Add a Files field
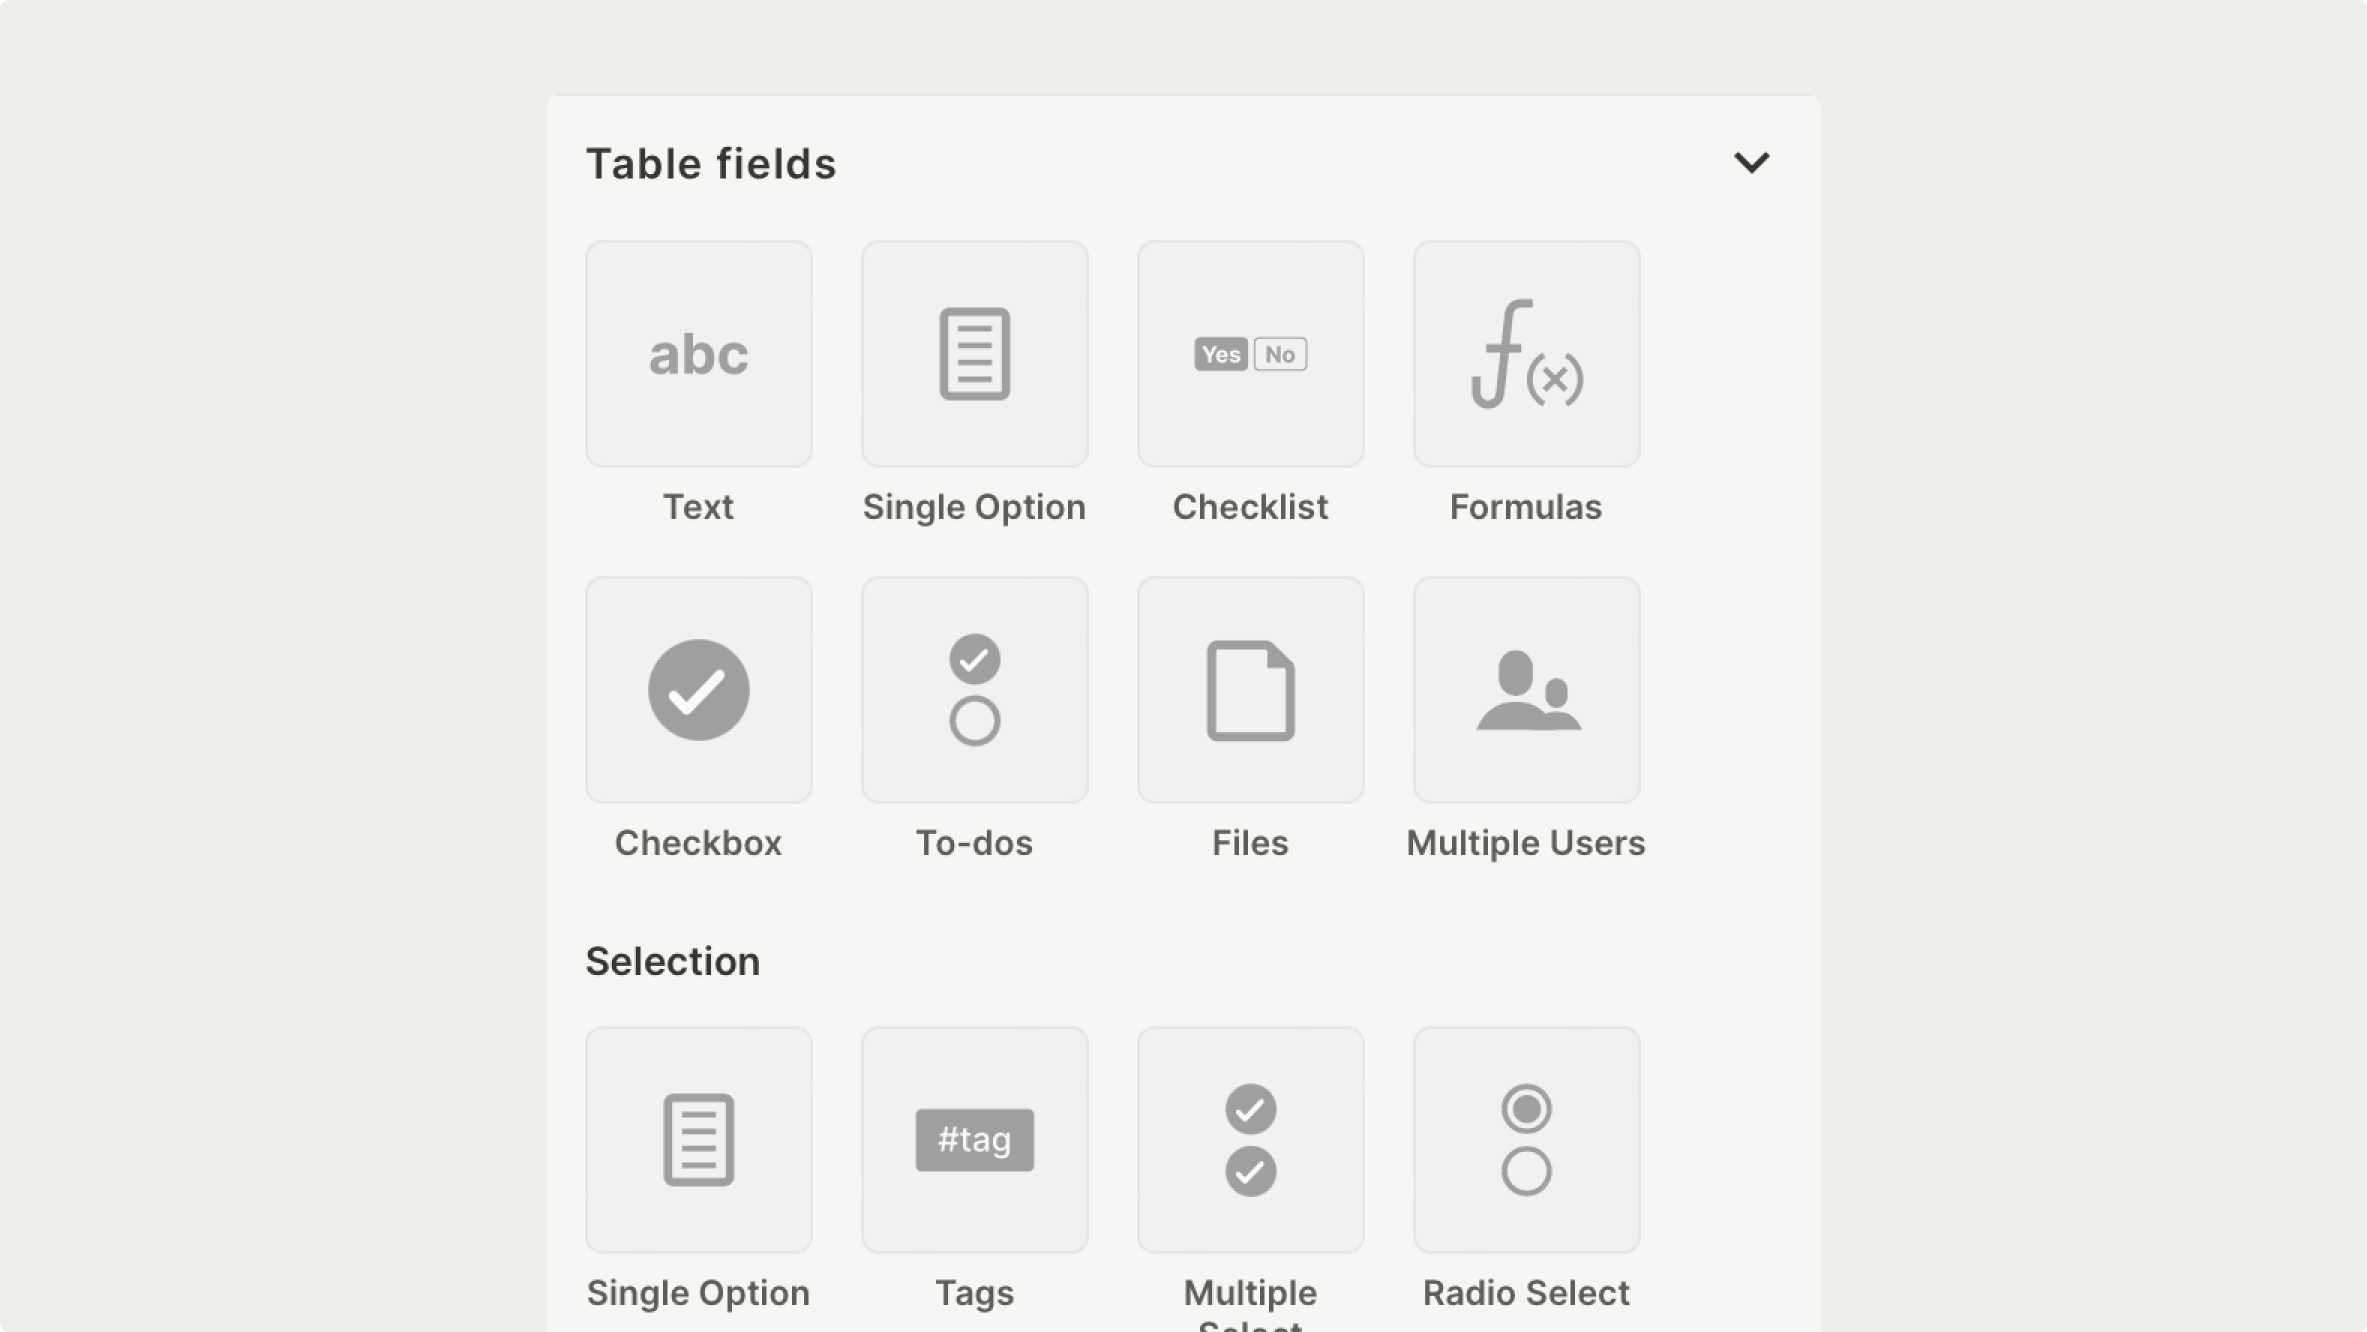Image resolution: width=2367 pixels, height=1332 pixels. pyautogui.click(x=1250, y=690)
